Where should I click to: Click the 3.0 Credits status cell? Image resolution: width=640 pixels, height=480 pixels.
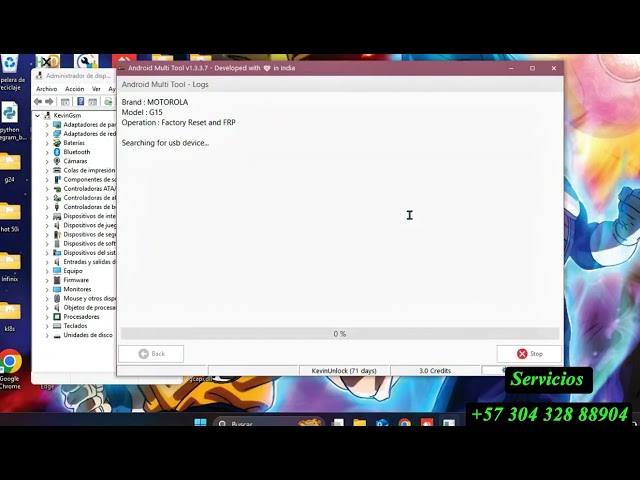pos(435,371)
